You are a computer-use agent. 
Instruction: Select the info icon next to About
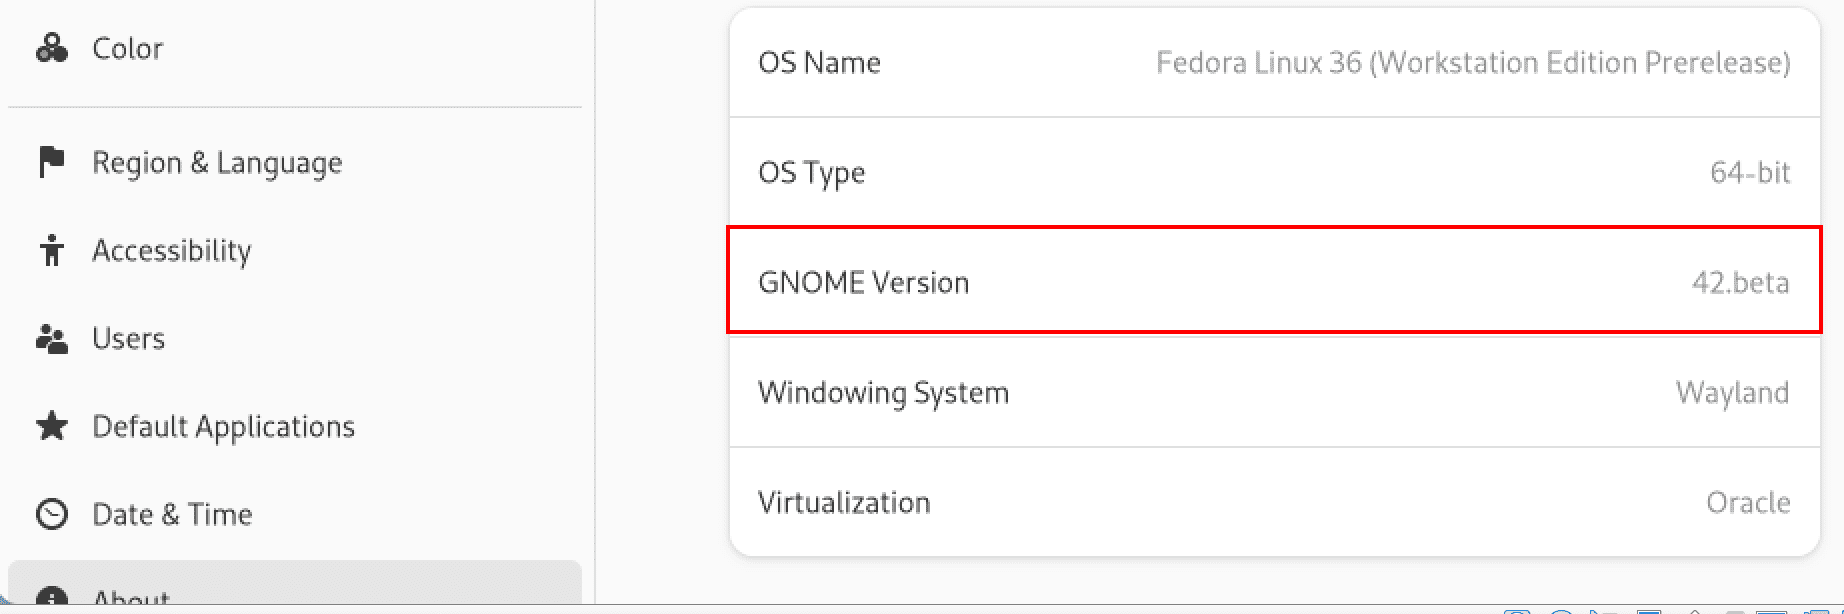(x=50, y=598)
